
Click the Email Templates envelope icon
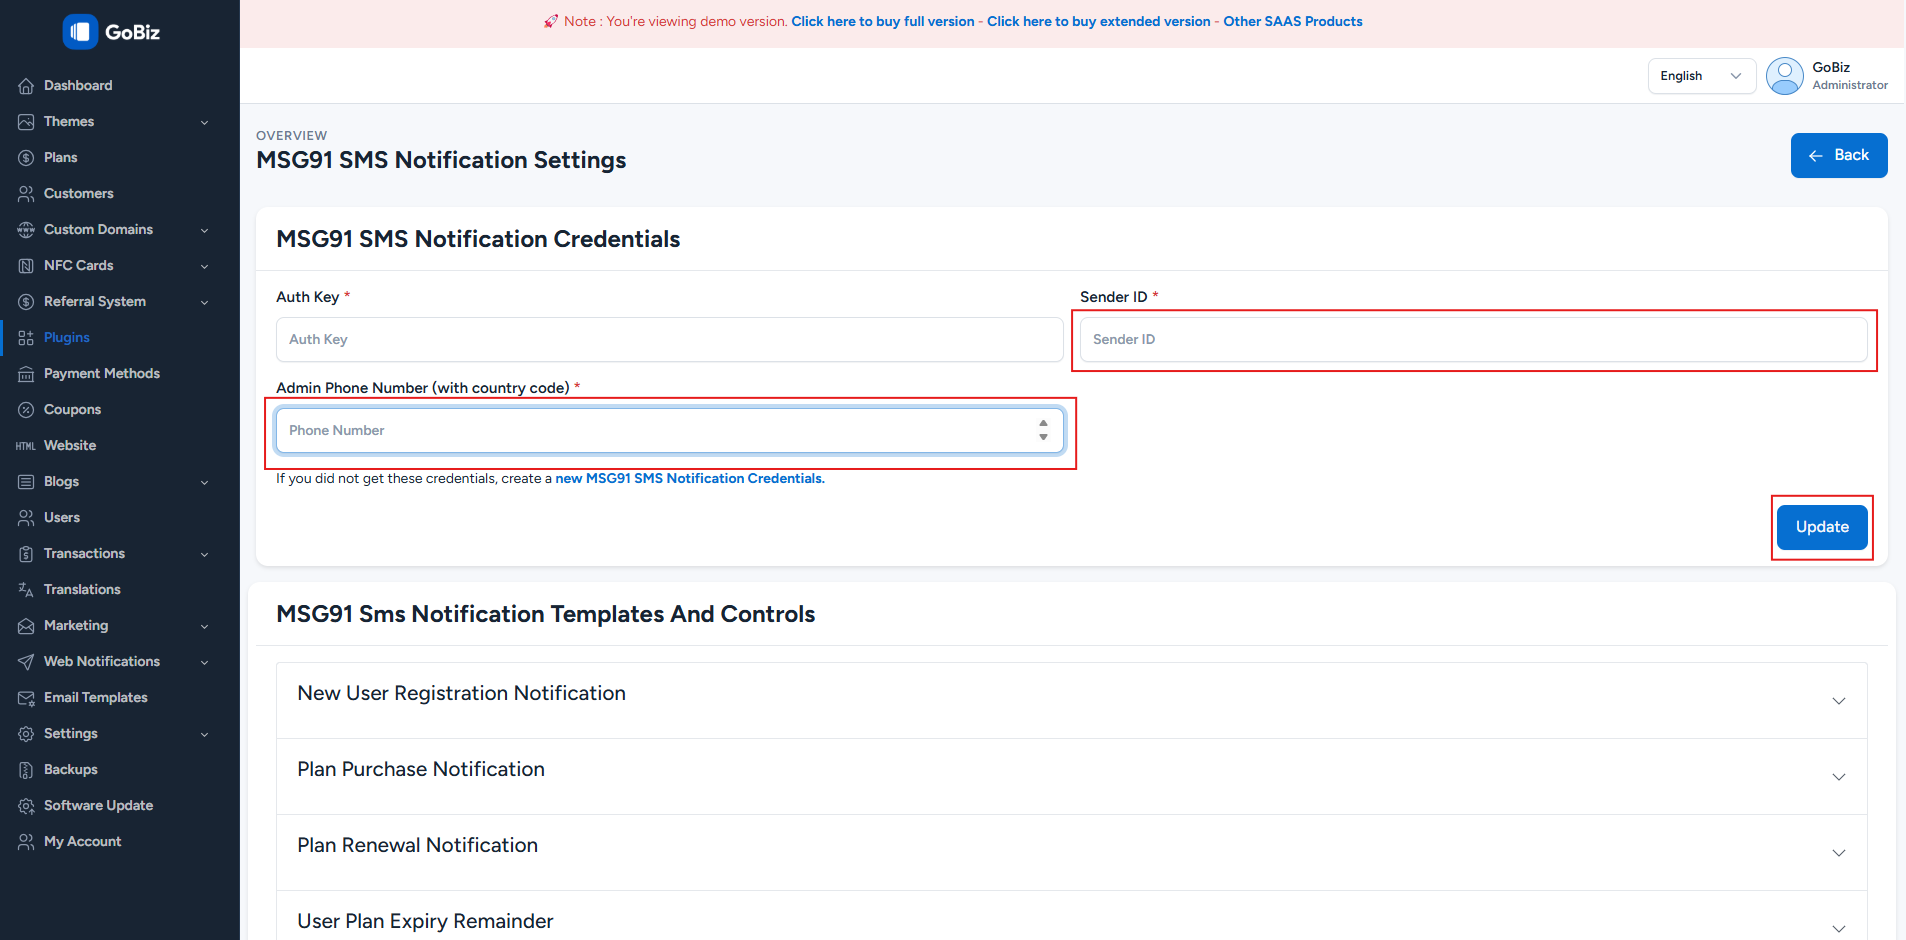(x=26, y=698)
